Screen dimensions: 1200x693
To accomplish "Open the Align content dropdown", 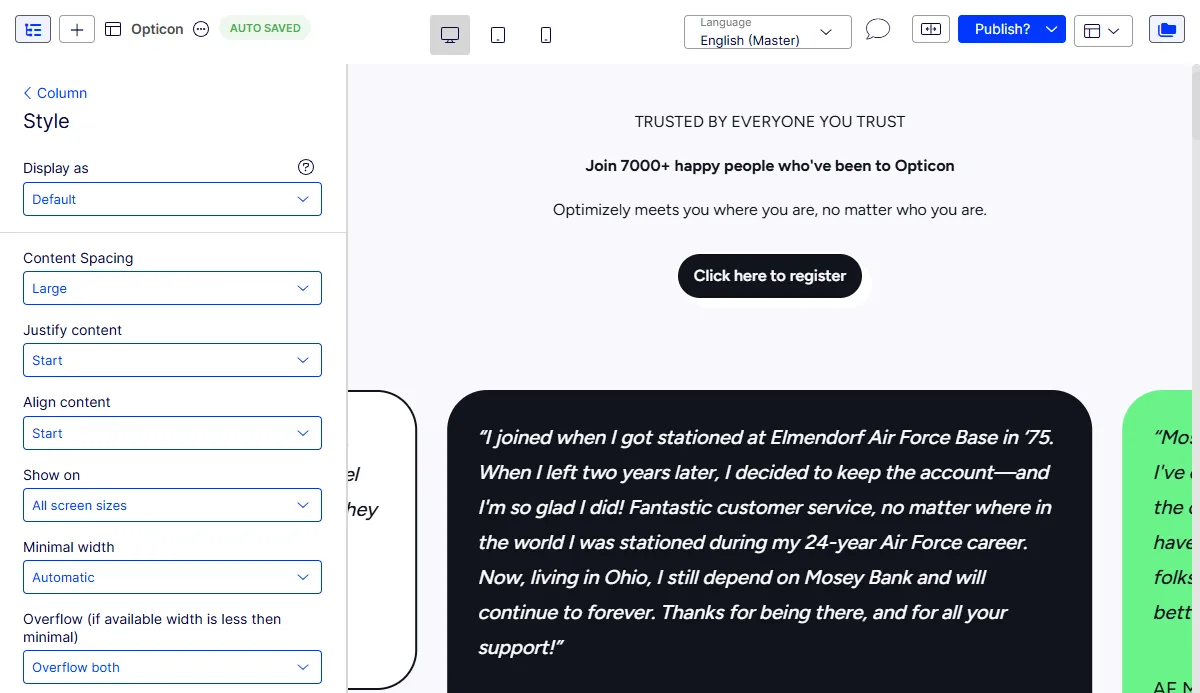I will (x=172, y=433).
